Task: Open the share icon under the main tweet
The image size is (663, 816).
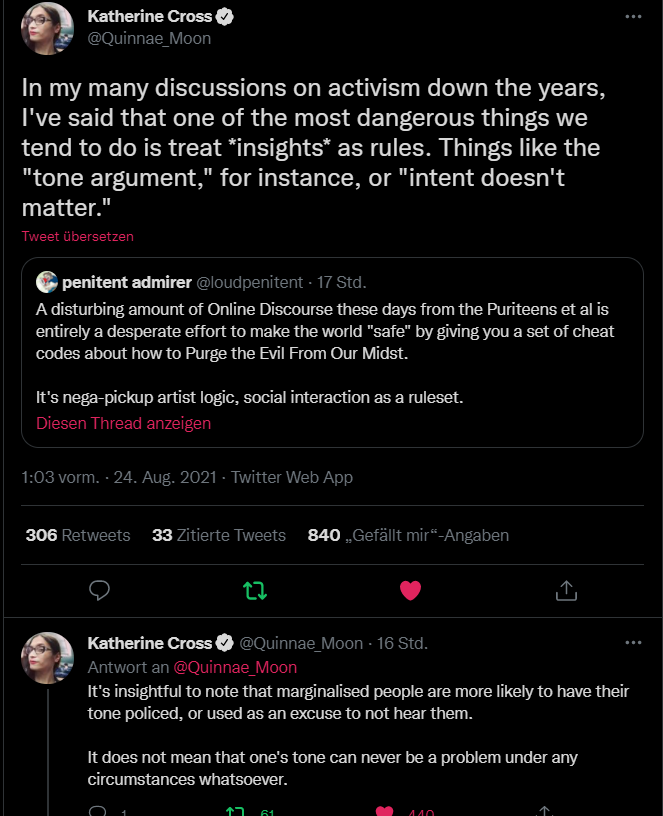Action: coord(566,590)
